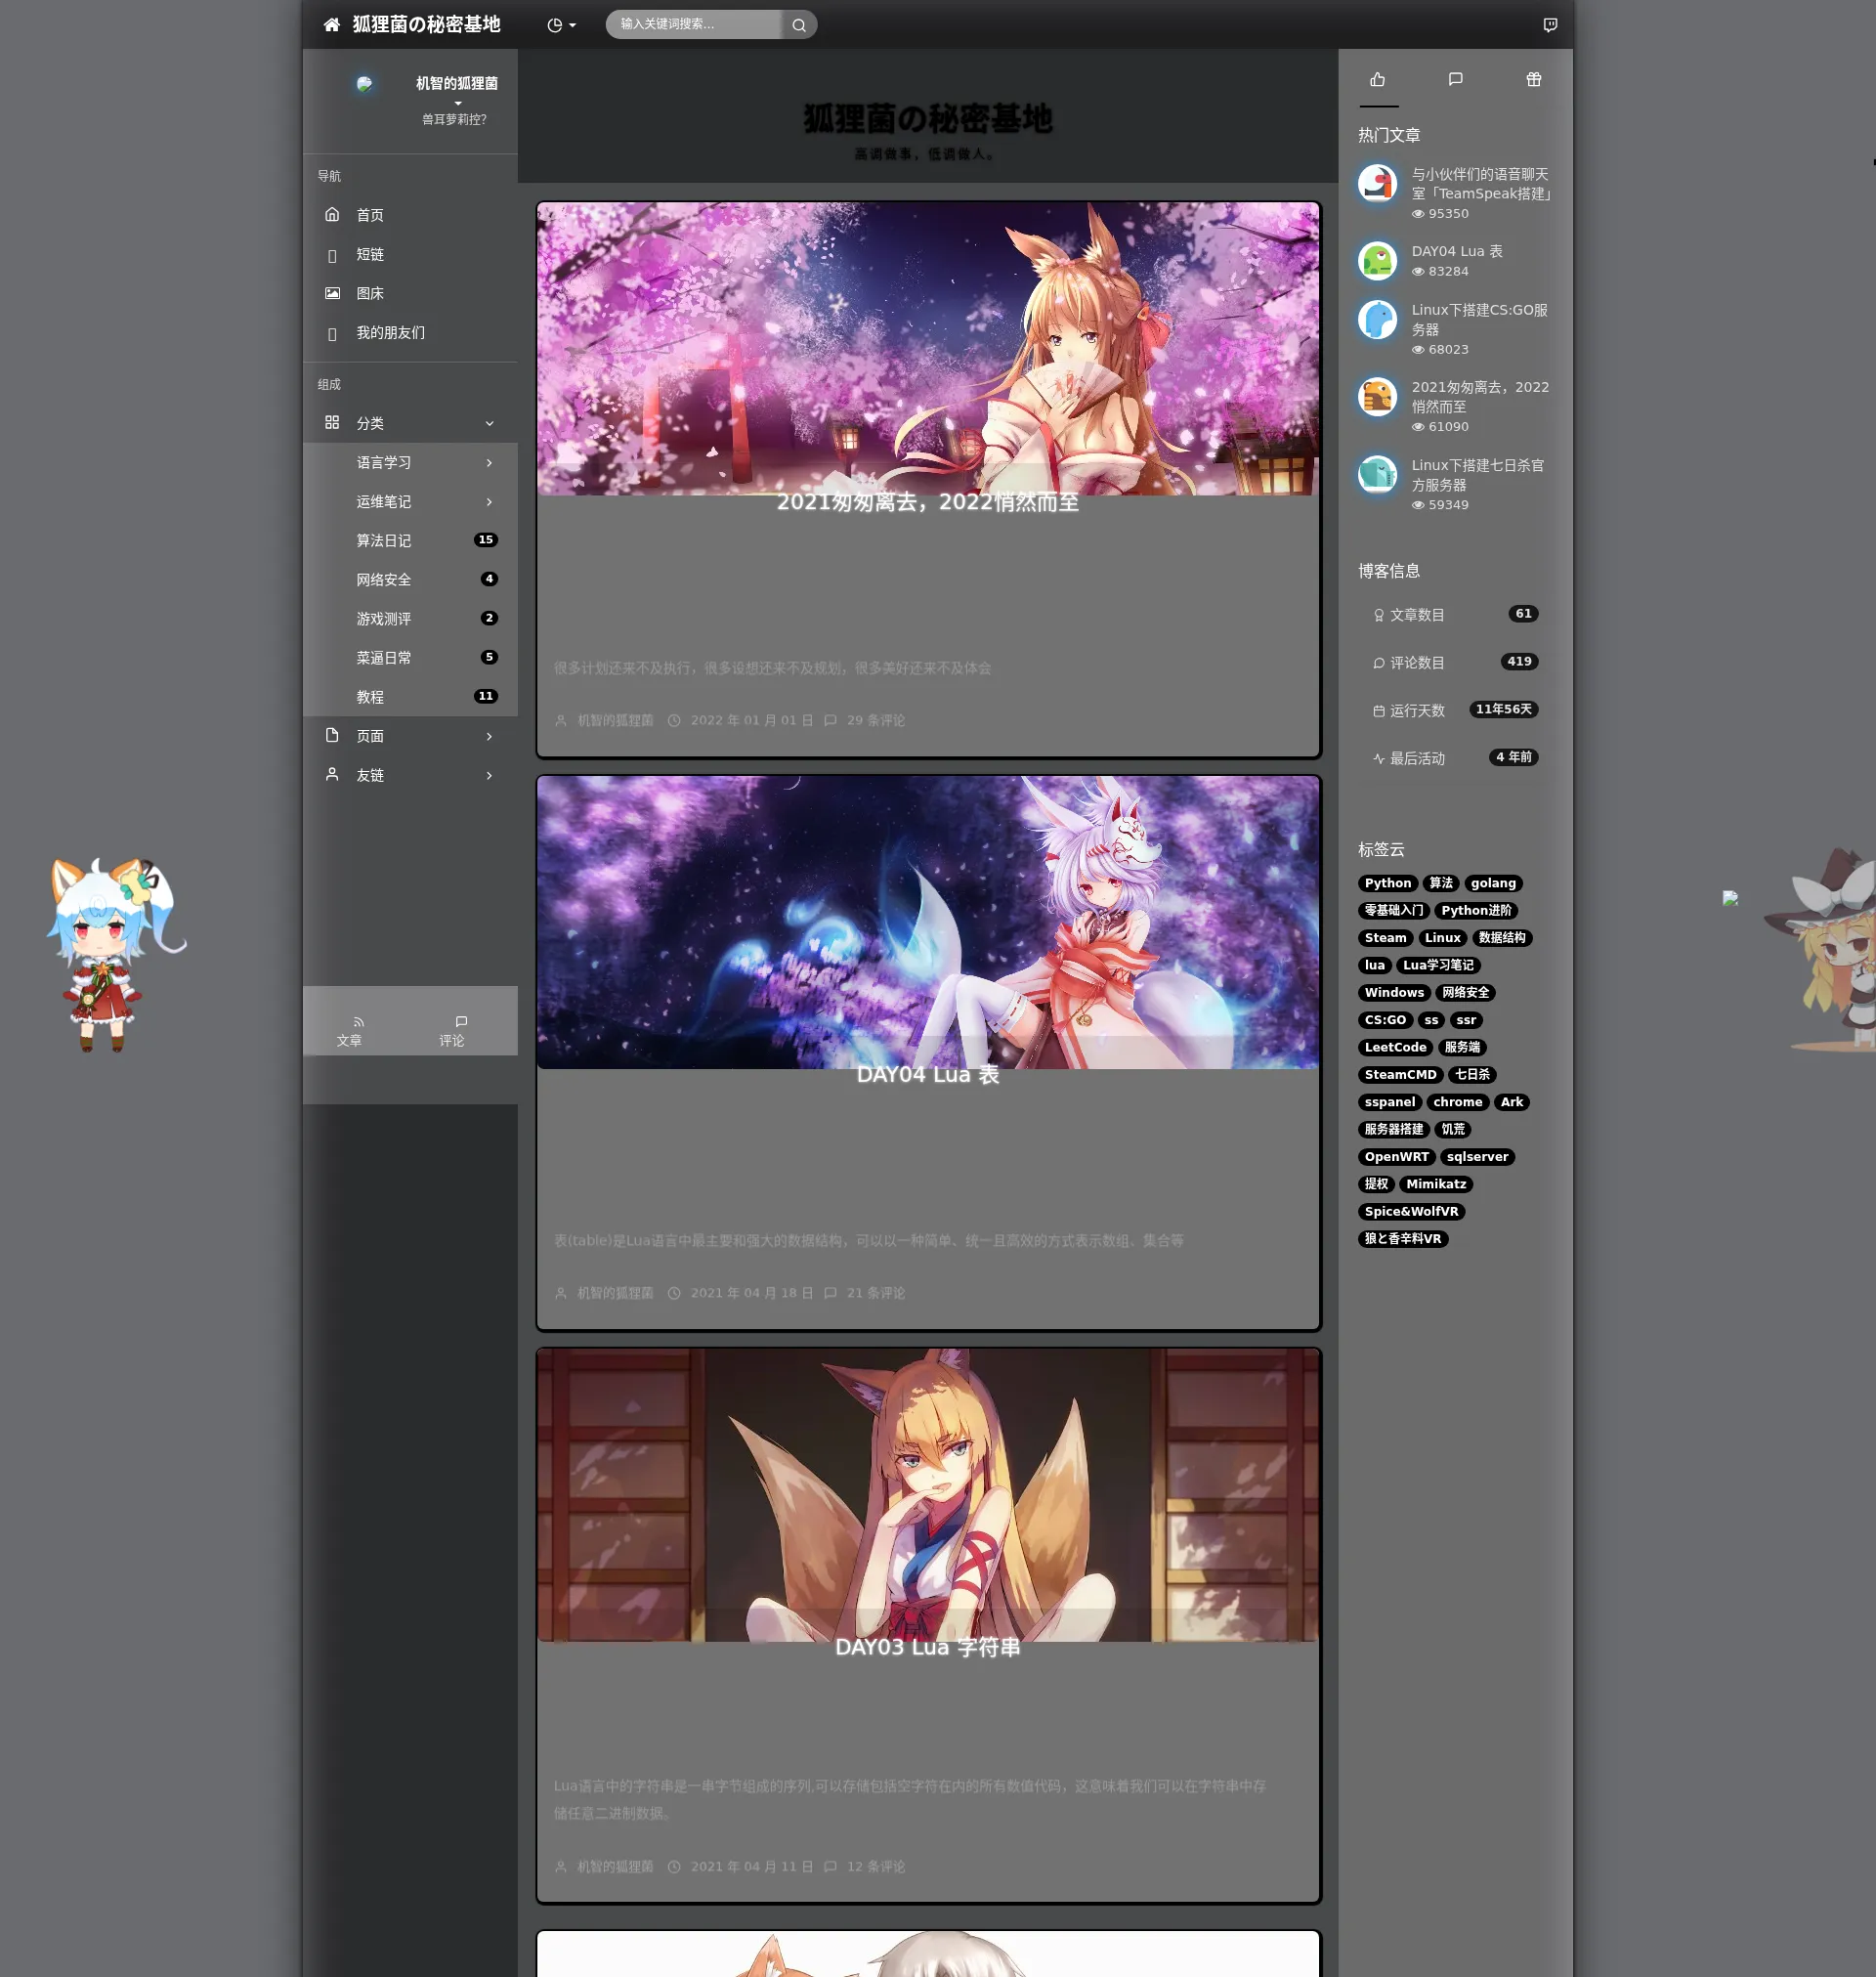Select the Steam tag
The width and height of the screenshot is (1876, 1977).
pos(1385,939)
